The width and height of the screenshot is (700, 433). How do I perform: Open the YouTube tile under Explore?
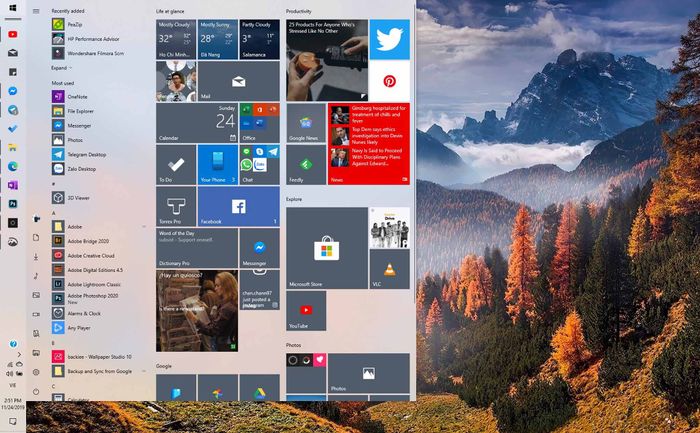pos(306,310)
